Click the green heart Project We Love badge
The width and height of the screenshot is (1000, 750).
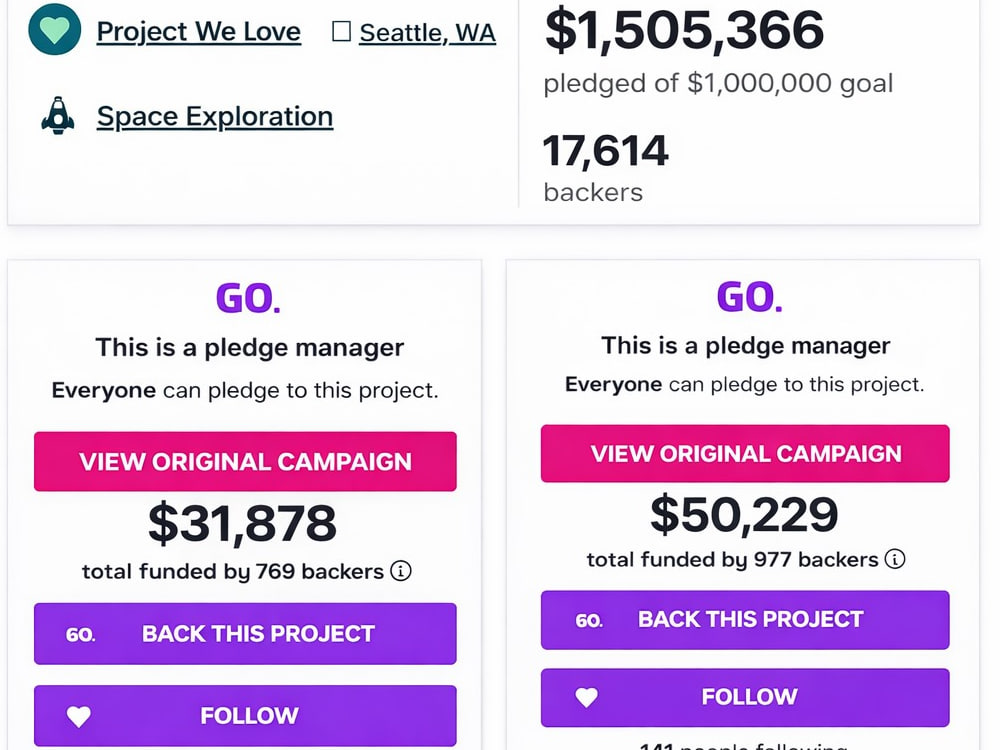[55, 29]
